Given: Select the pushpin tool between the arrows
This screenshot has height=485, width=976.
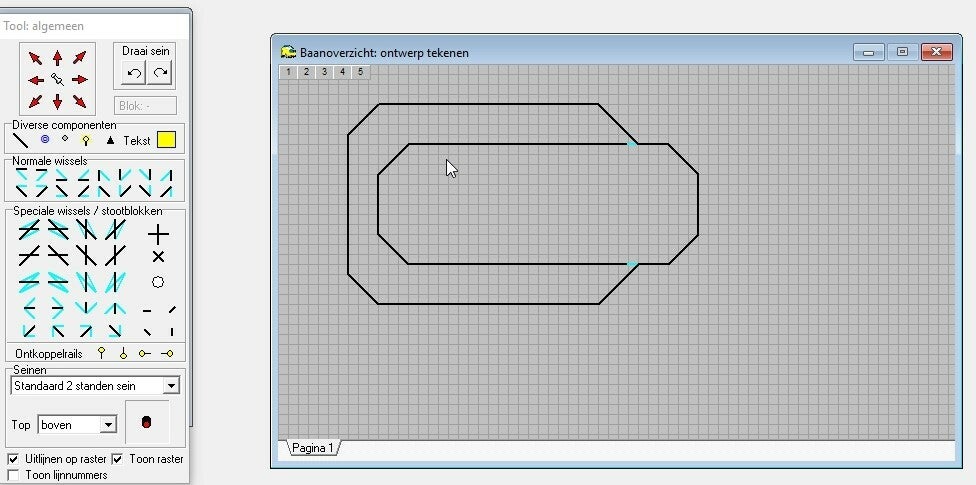Looking at the screenshot, I should pos(57,80).
